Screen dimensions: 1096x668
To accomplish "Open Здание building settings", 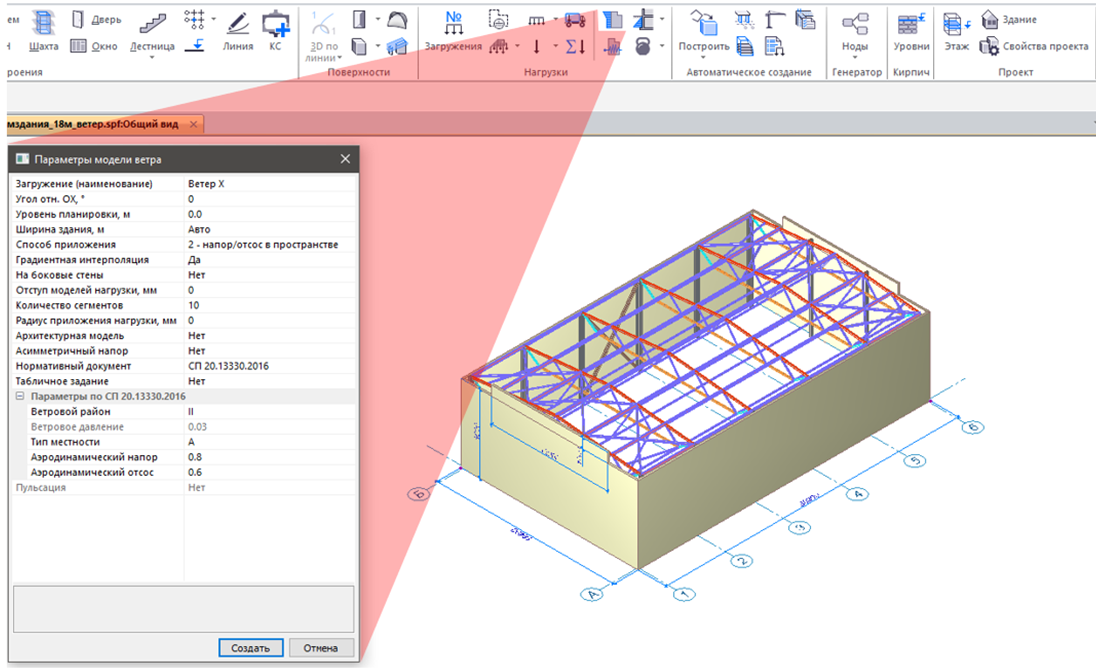I will coord(1009,20).
